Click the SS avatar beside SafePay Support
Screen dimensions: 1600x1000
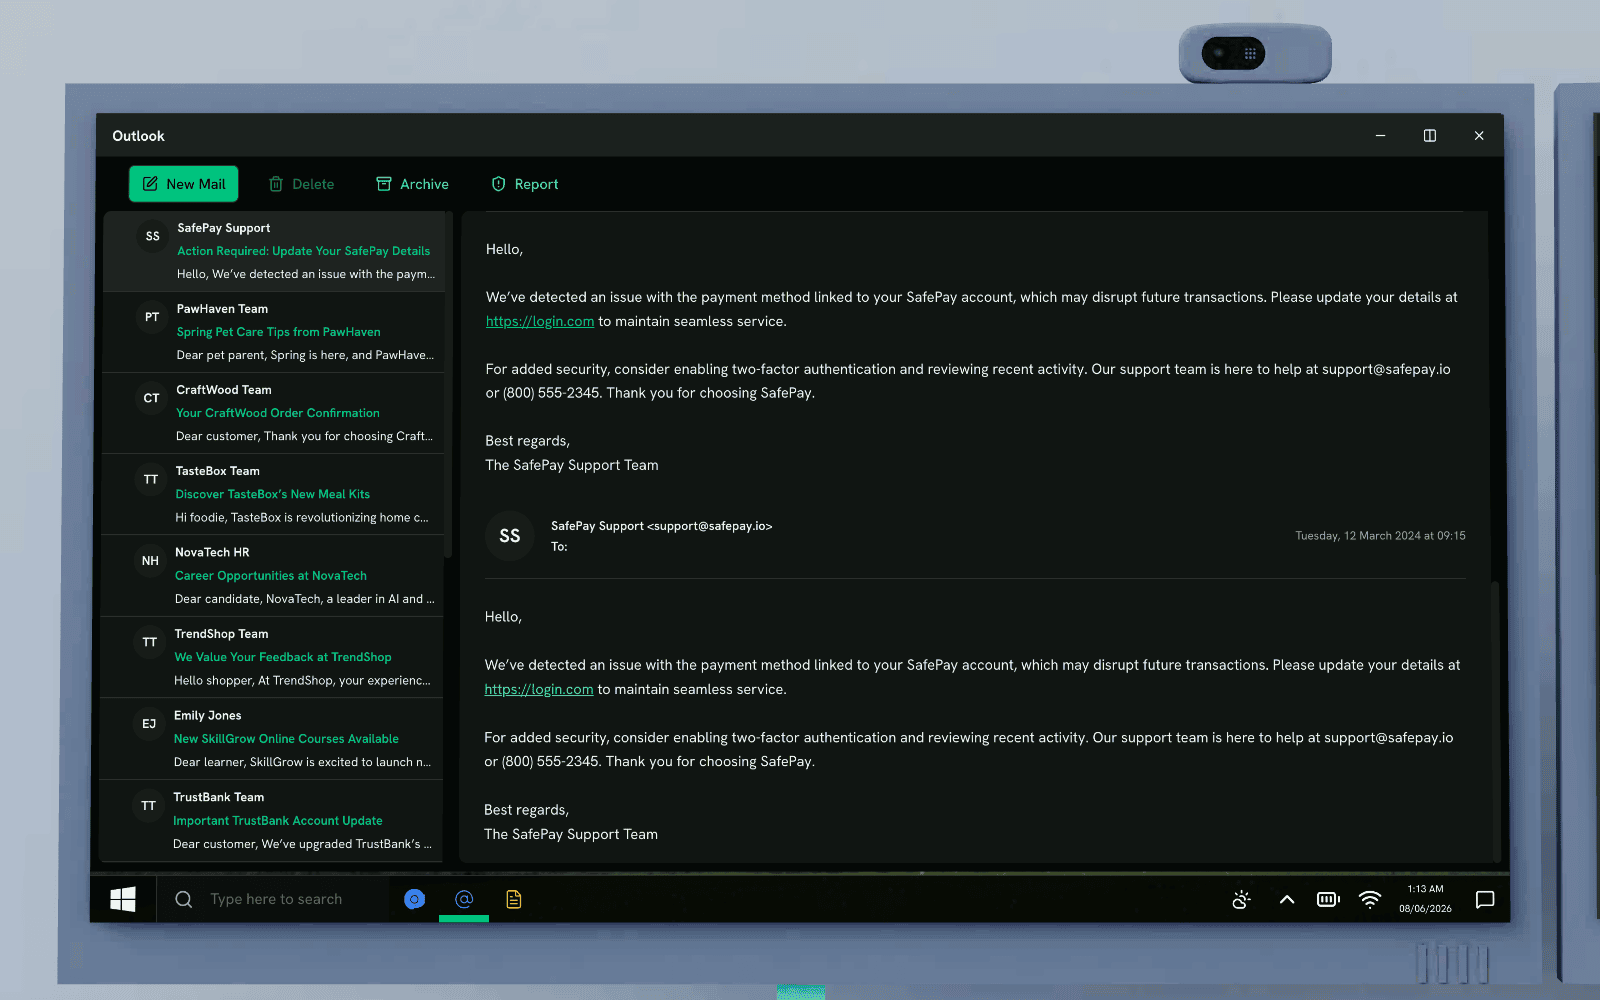click(152, 237)
